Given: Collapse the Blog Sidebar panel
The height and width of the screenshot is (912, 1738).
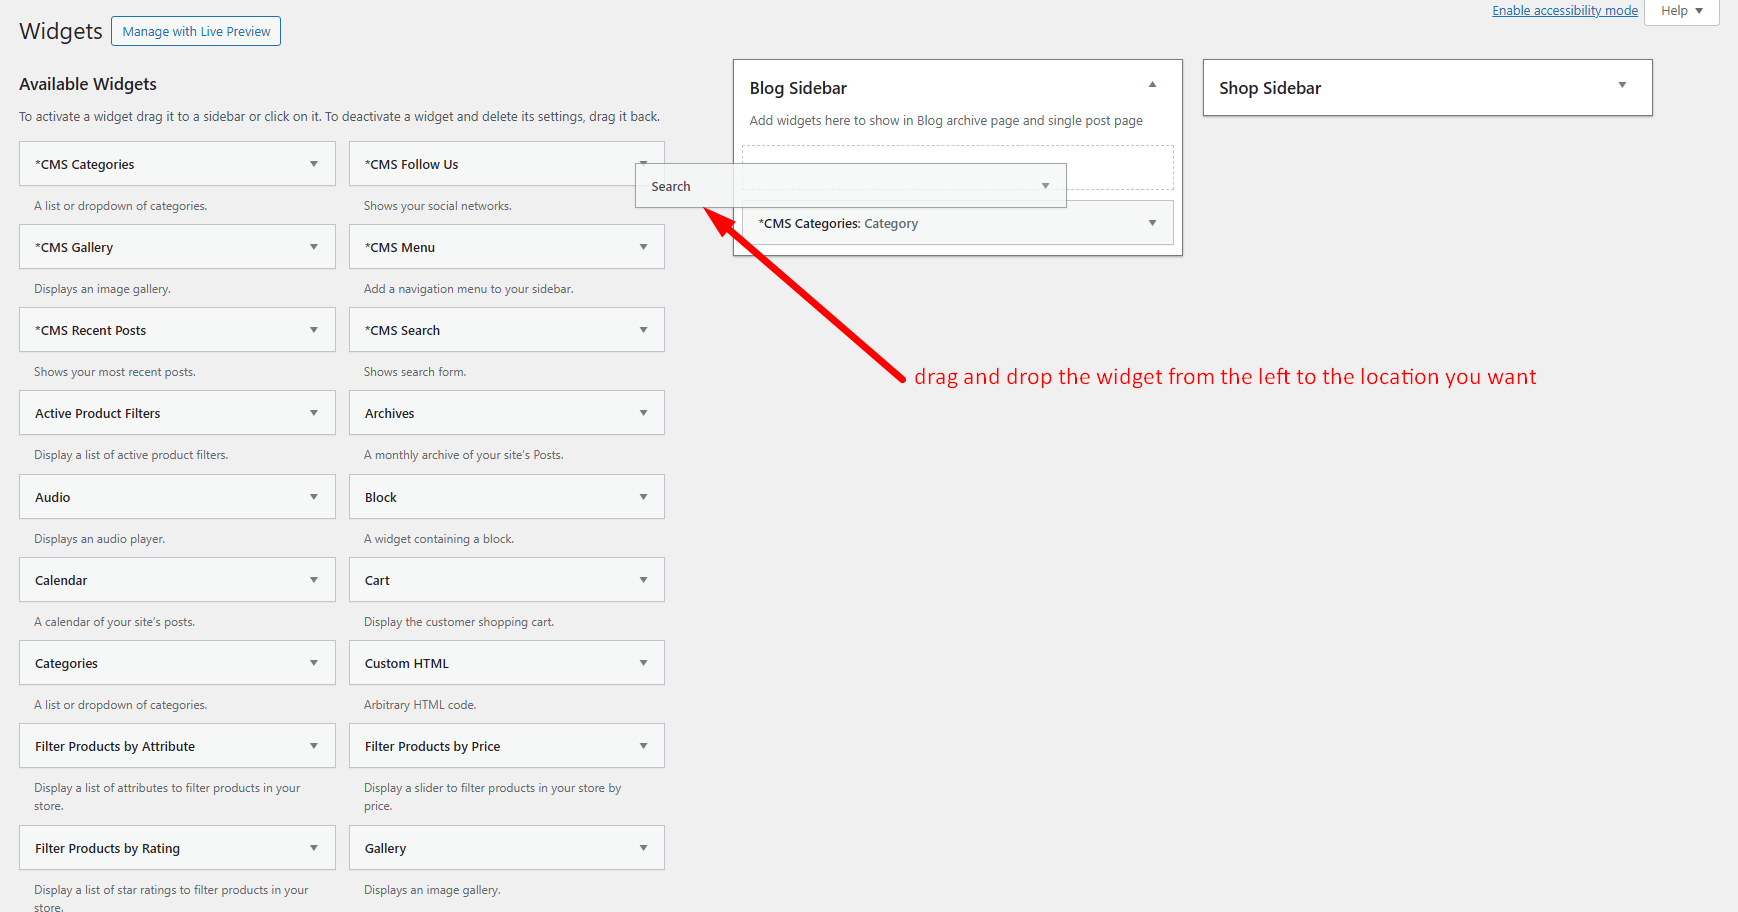Looking at the screenshot, I should coord(1152,86).
